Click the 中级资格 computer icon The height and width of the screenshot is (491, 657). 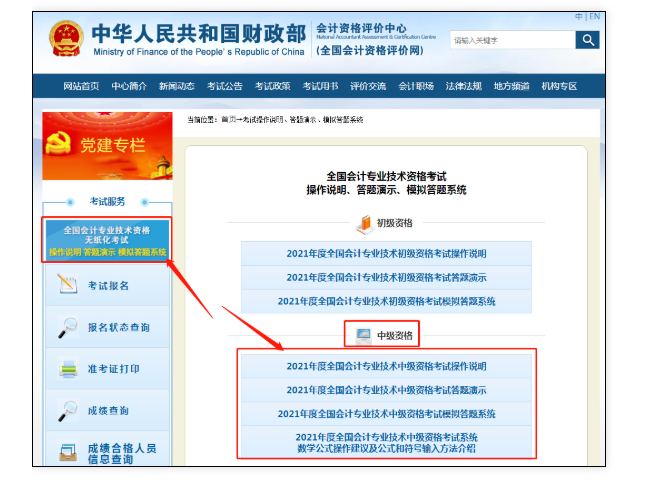(x=363, y=336)
